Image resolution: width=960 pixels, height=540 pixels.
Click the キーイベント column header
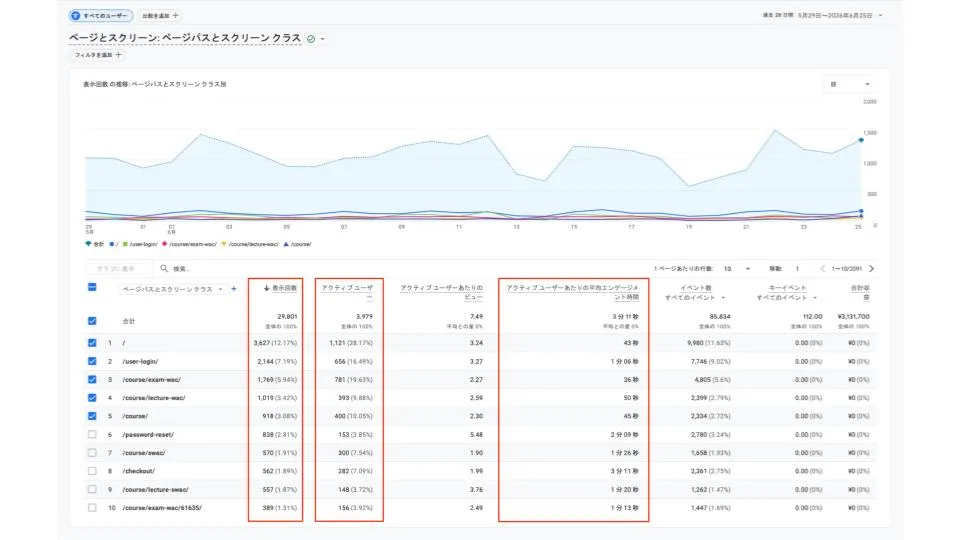[x=787, y=288]
